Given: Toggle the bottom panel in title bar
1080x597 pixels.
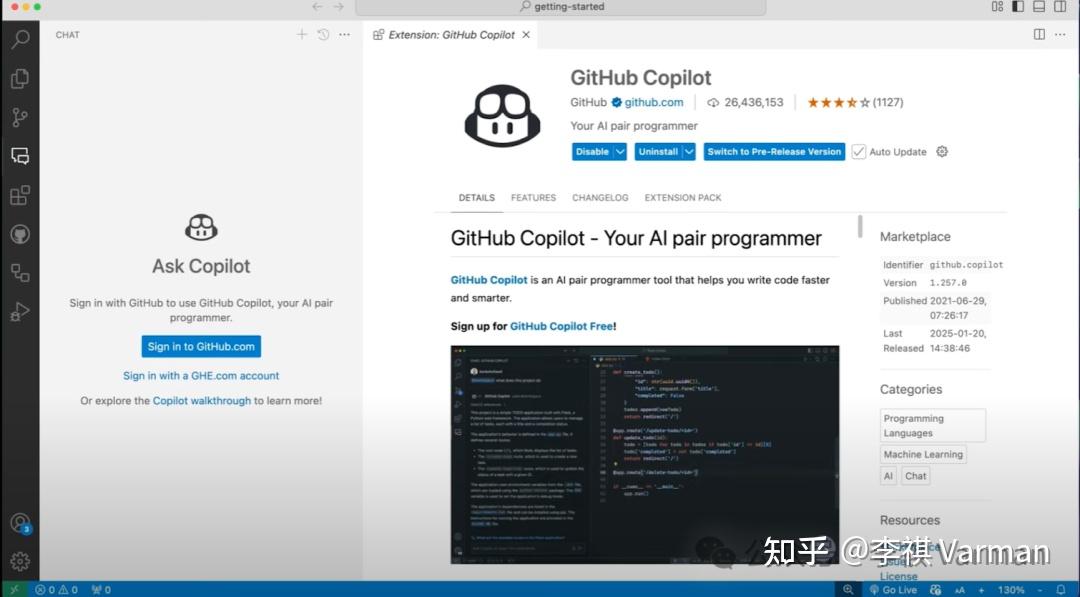Looking at the screenshot, I should coord(1039,7).
